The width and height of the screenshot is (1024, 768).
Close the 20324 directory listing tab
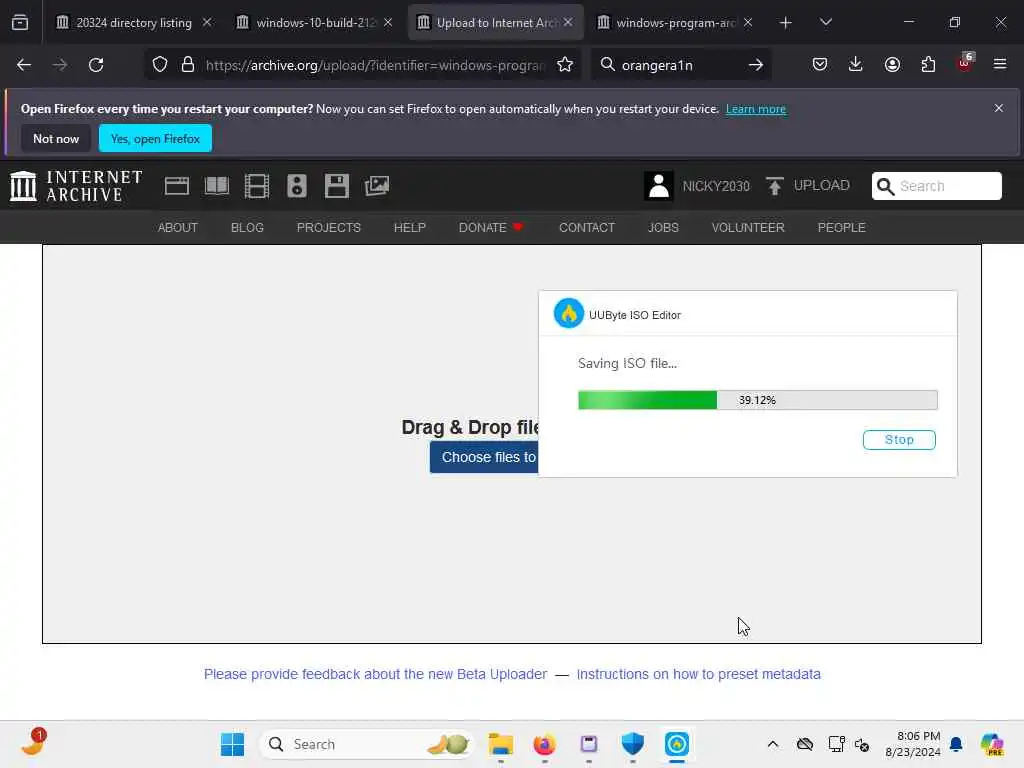point(206,22)
